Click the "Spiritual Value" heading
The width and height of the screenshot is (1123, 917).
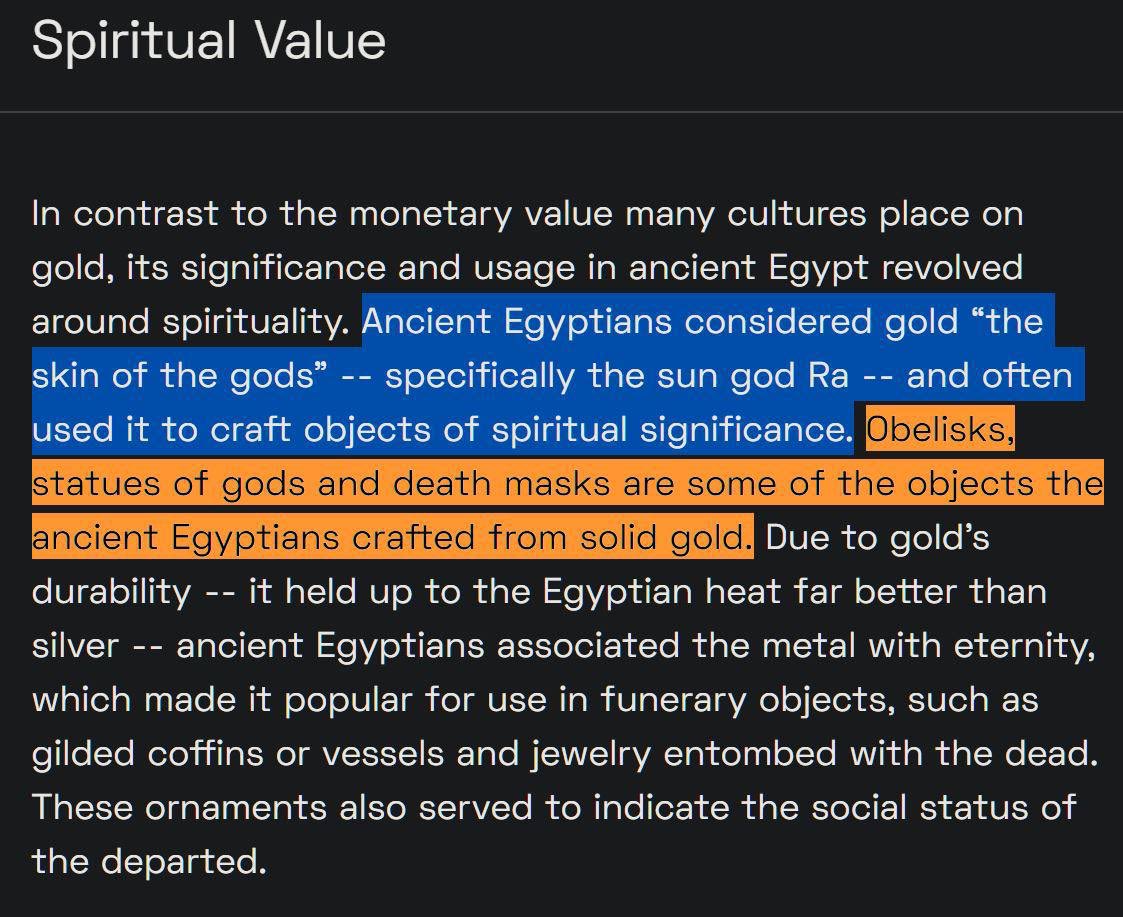click(208, 42)
